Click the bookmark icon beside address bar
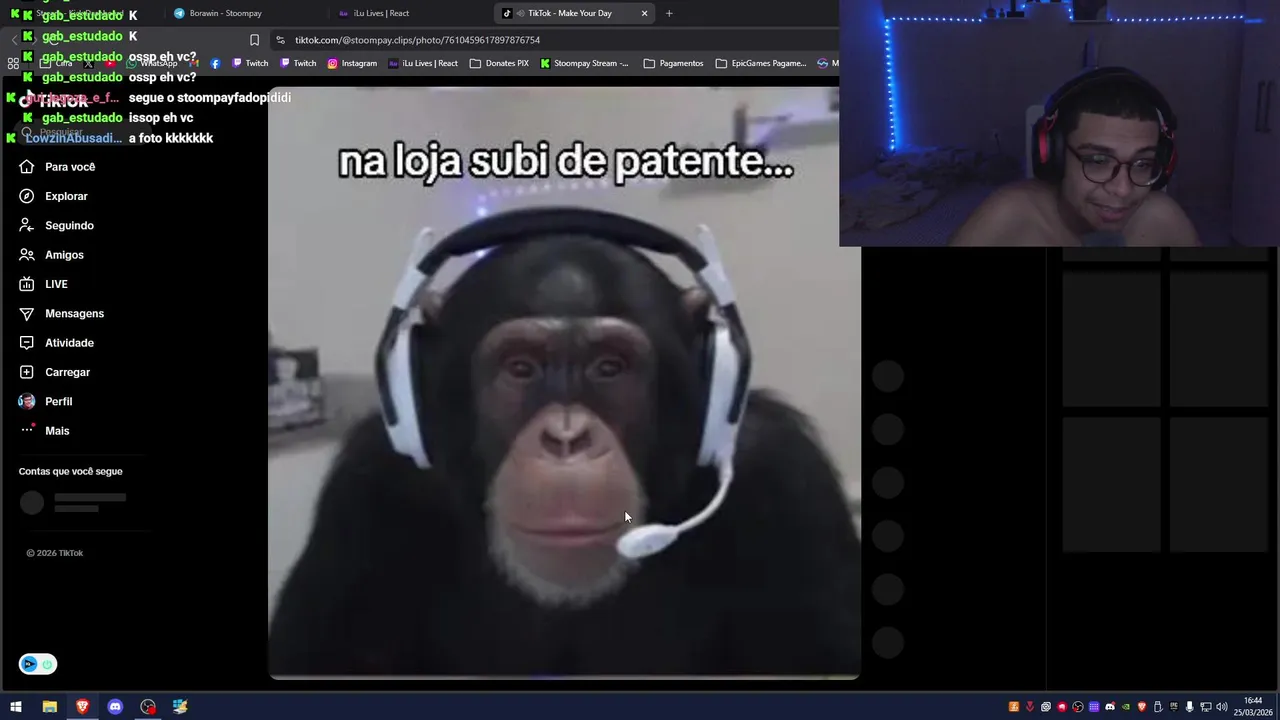 [254, 40]
